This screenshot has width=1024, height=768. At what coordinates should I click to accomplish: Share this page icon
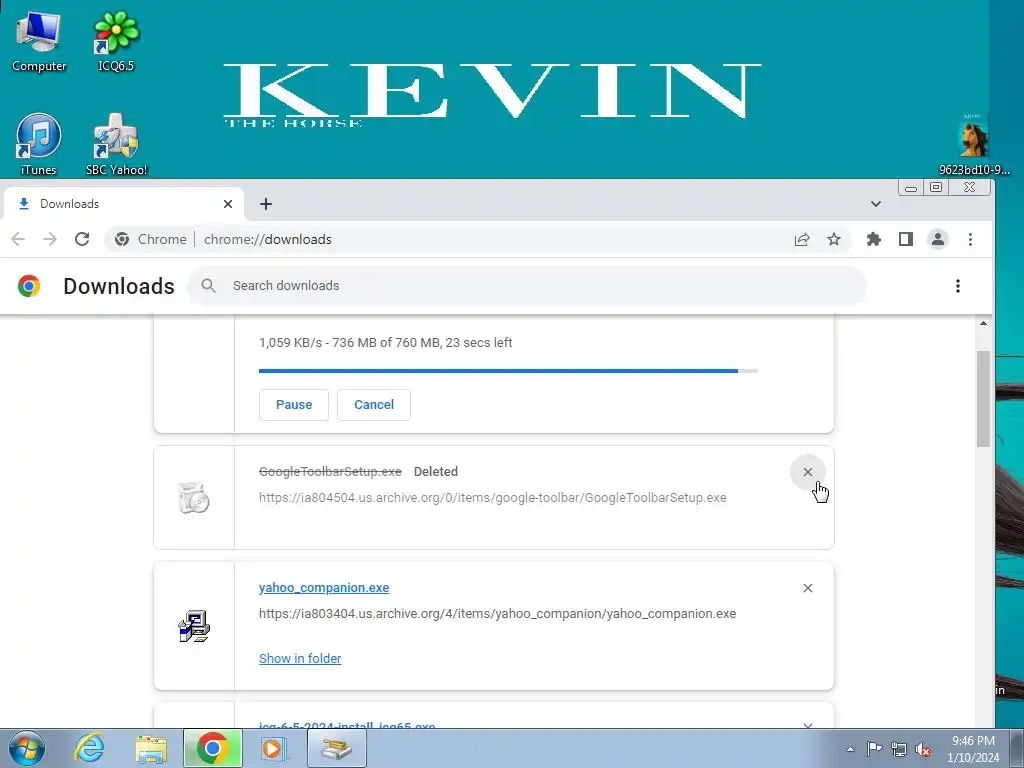pyautogui.click(x=802, y=239)
